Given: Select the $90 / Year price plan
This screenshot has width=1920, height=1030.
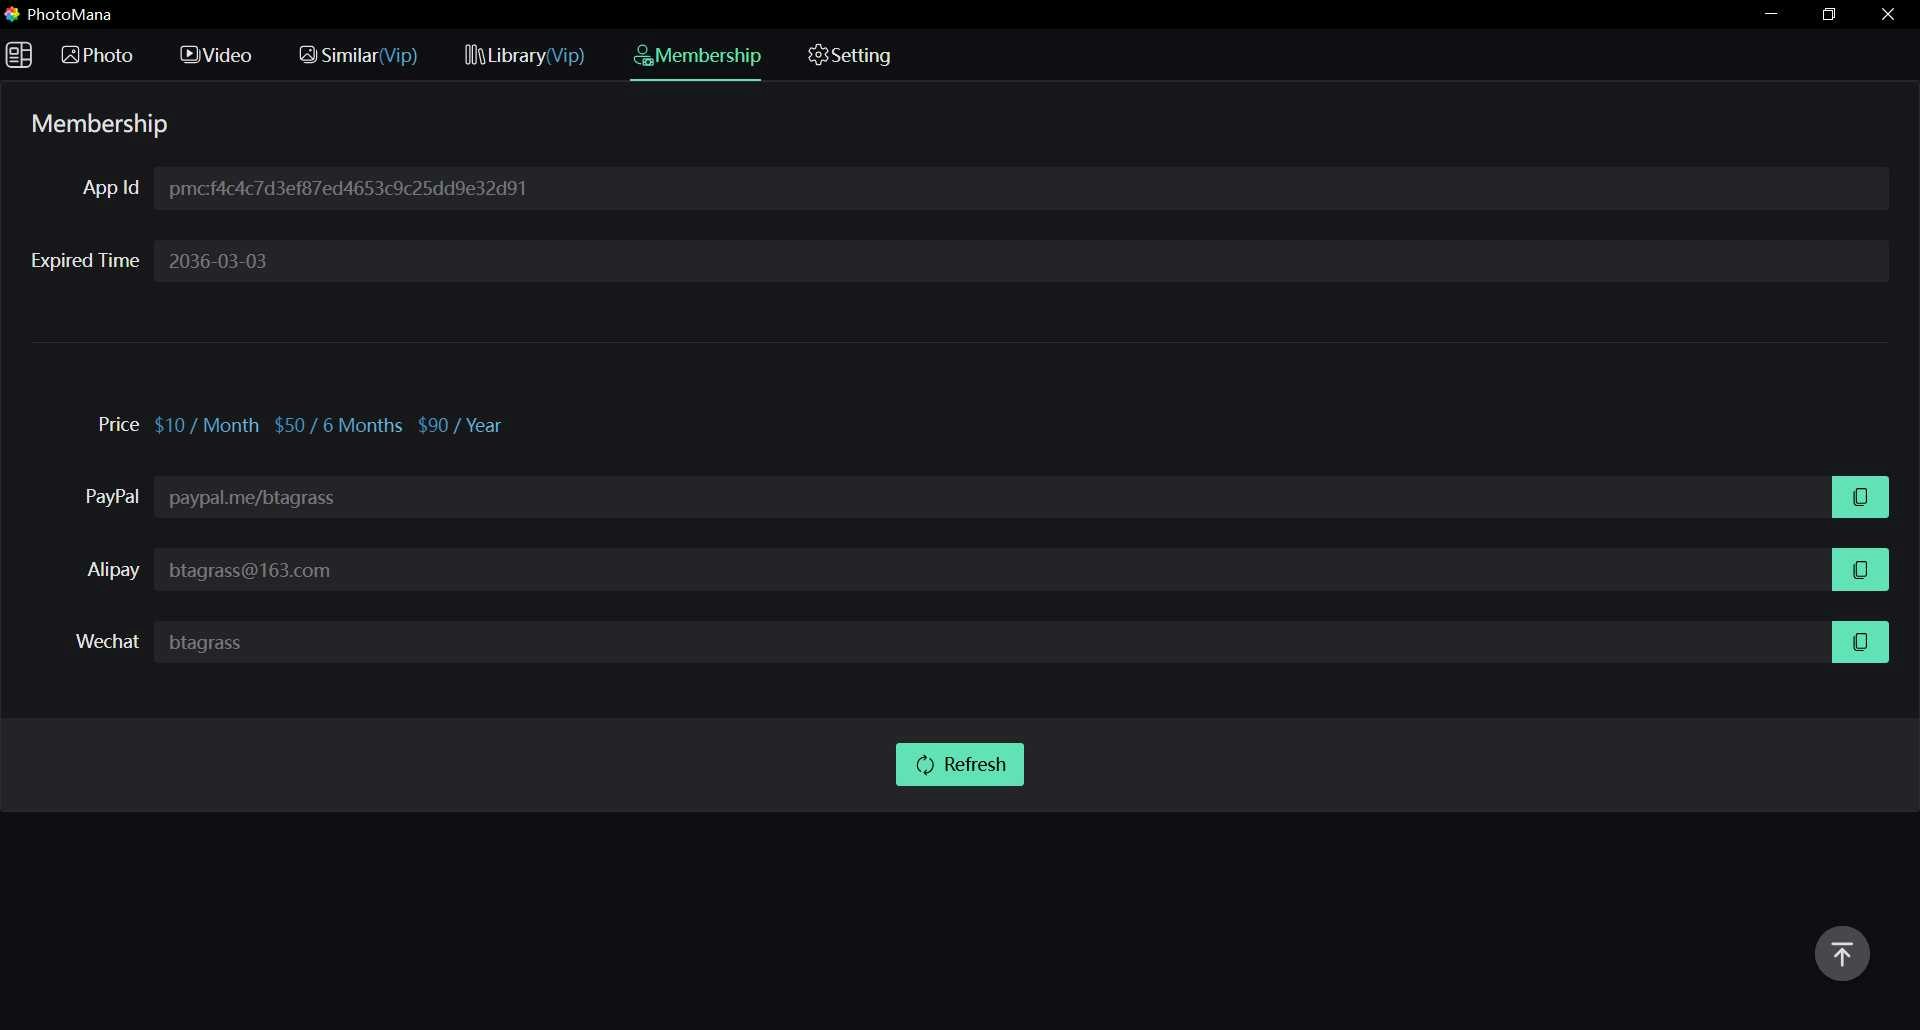Looking at the screenshot, I should point(459,425).
